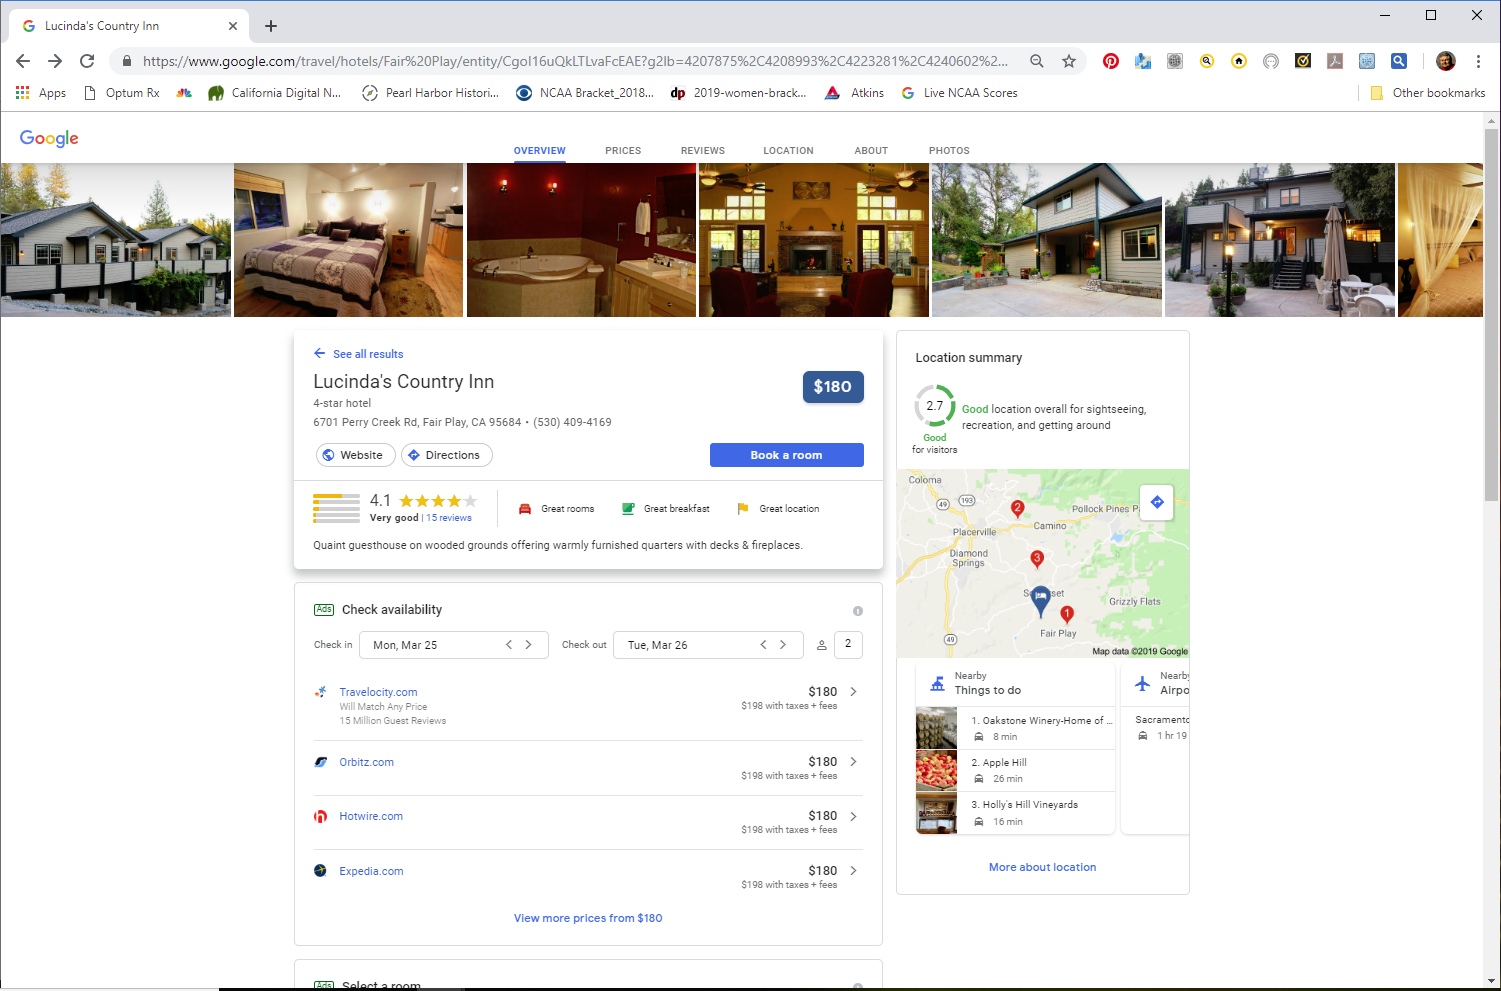This screenshot has width=1501, height=991.
Task: Expand Travelocity offer chevron
Action: pos(853,692)
